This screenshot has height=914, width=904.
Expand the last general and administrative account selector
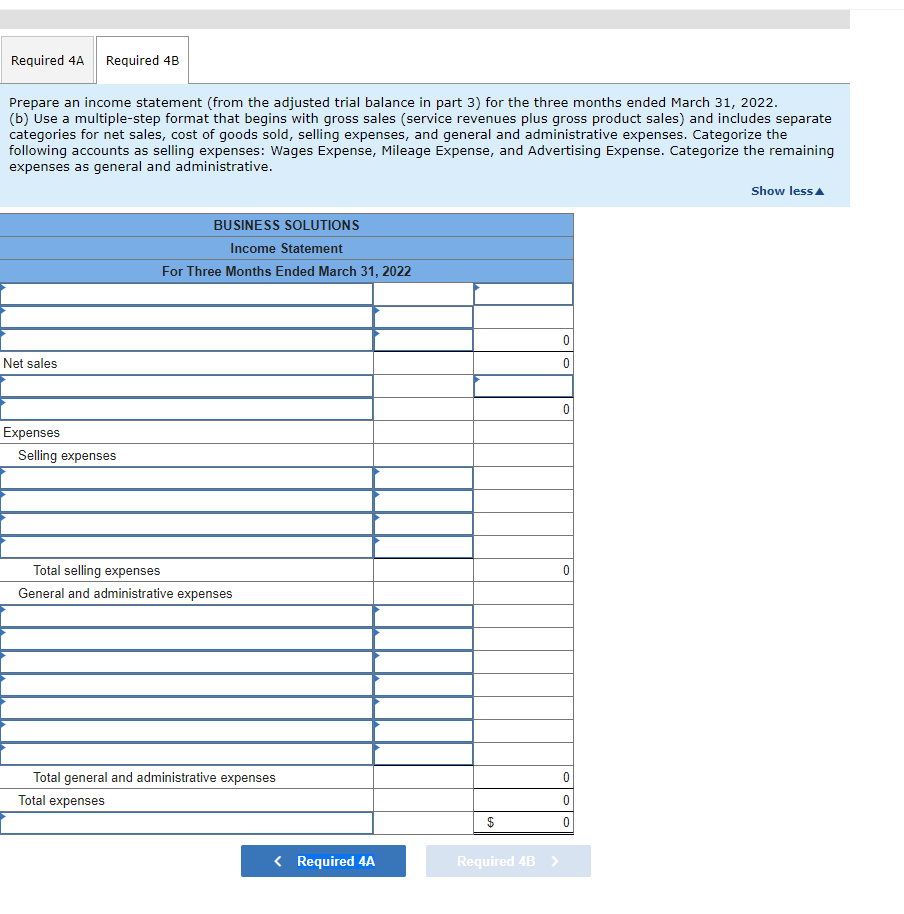(187, 753)
